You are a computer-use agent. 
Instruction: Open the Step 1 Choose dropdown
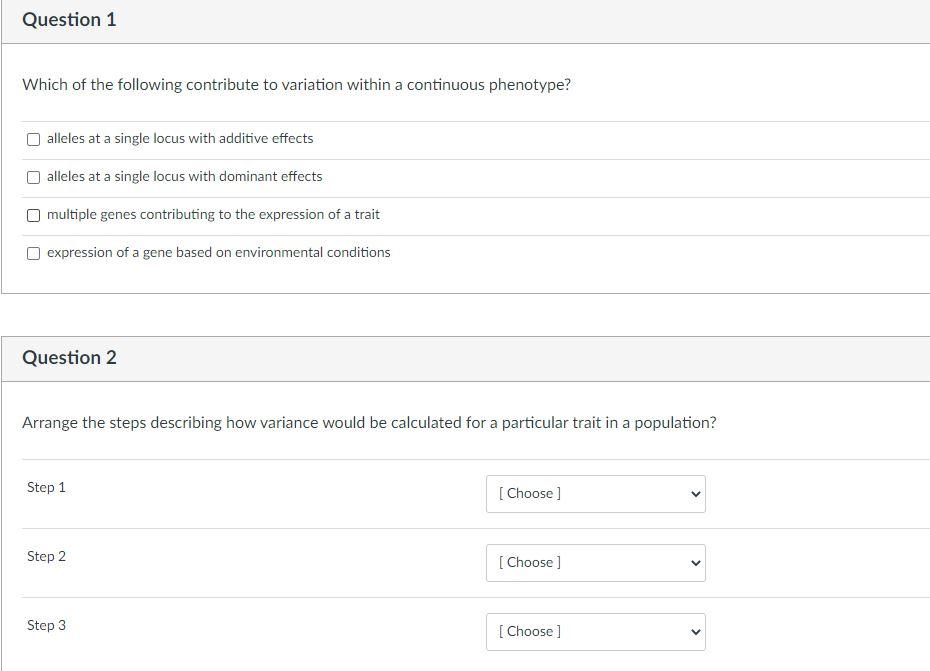click(x=595, y=494)
